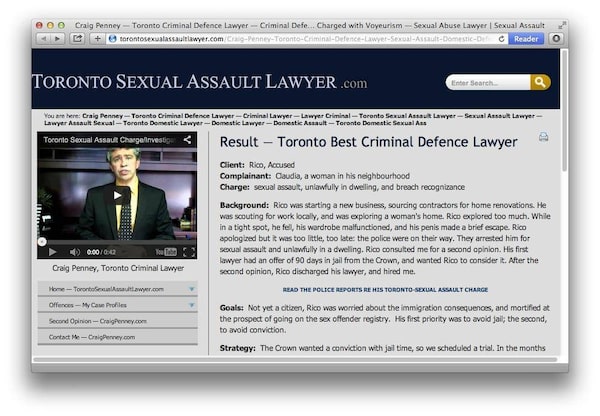Image resolution: width=600 pixels, height=416 pixels.
Task: Click the Safari back navigation arrow
Action: (x=45, y=38)
